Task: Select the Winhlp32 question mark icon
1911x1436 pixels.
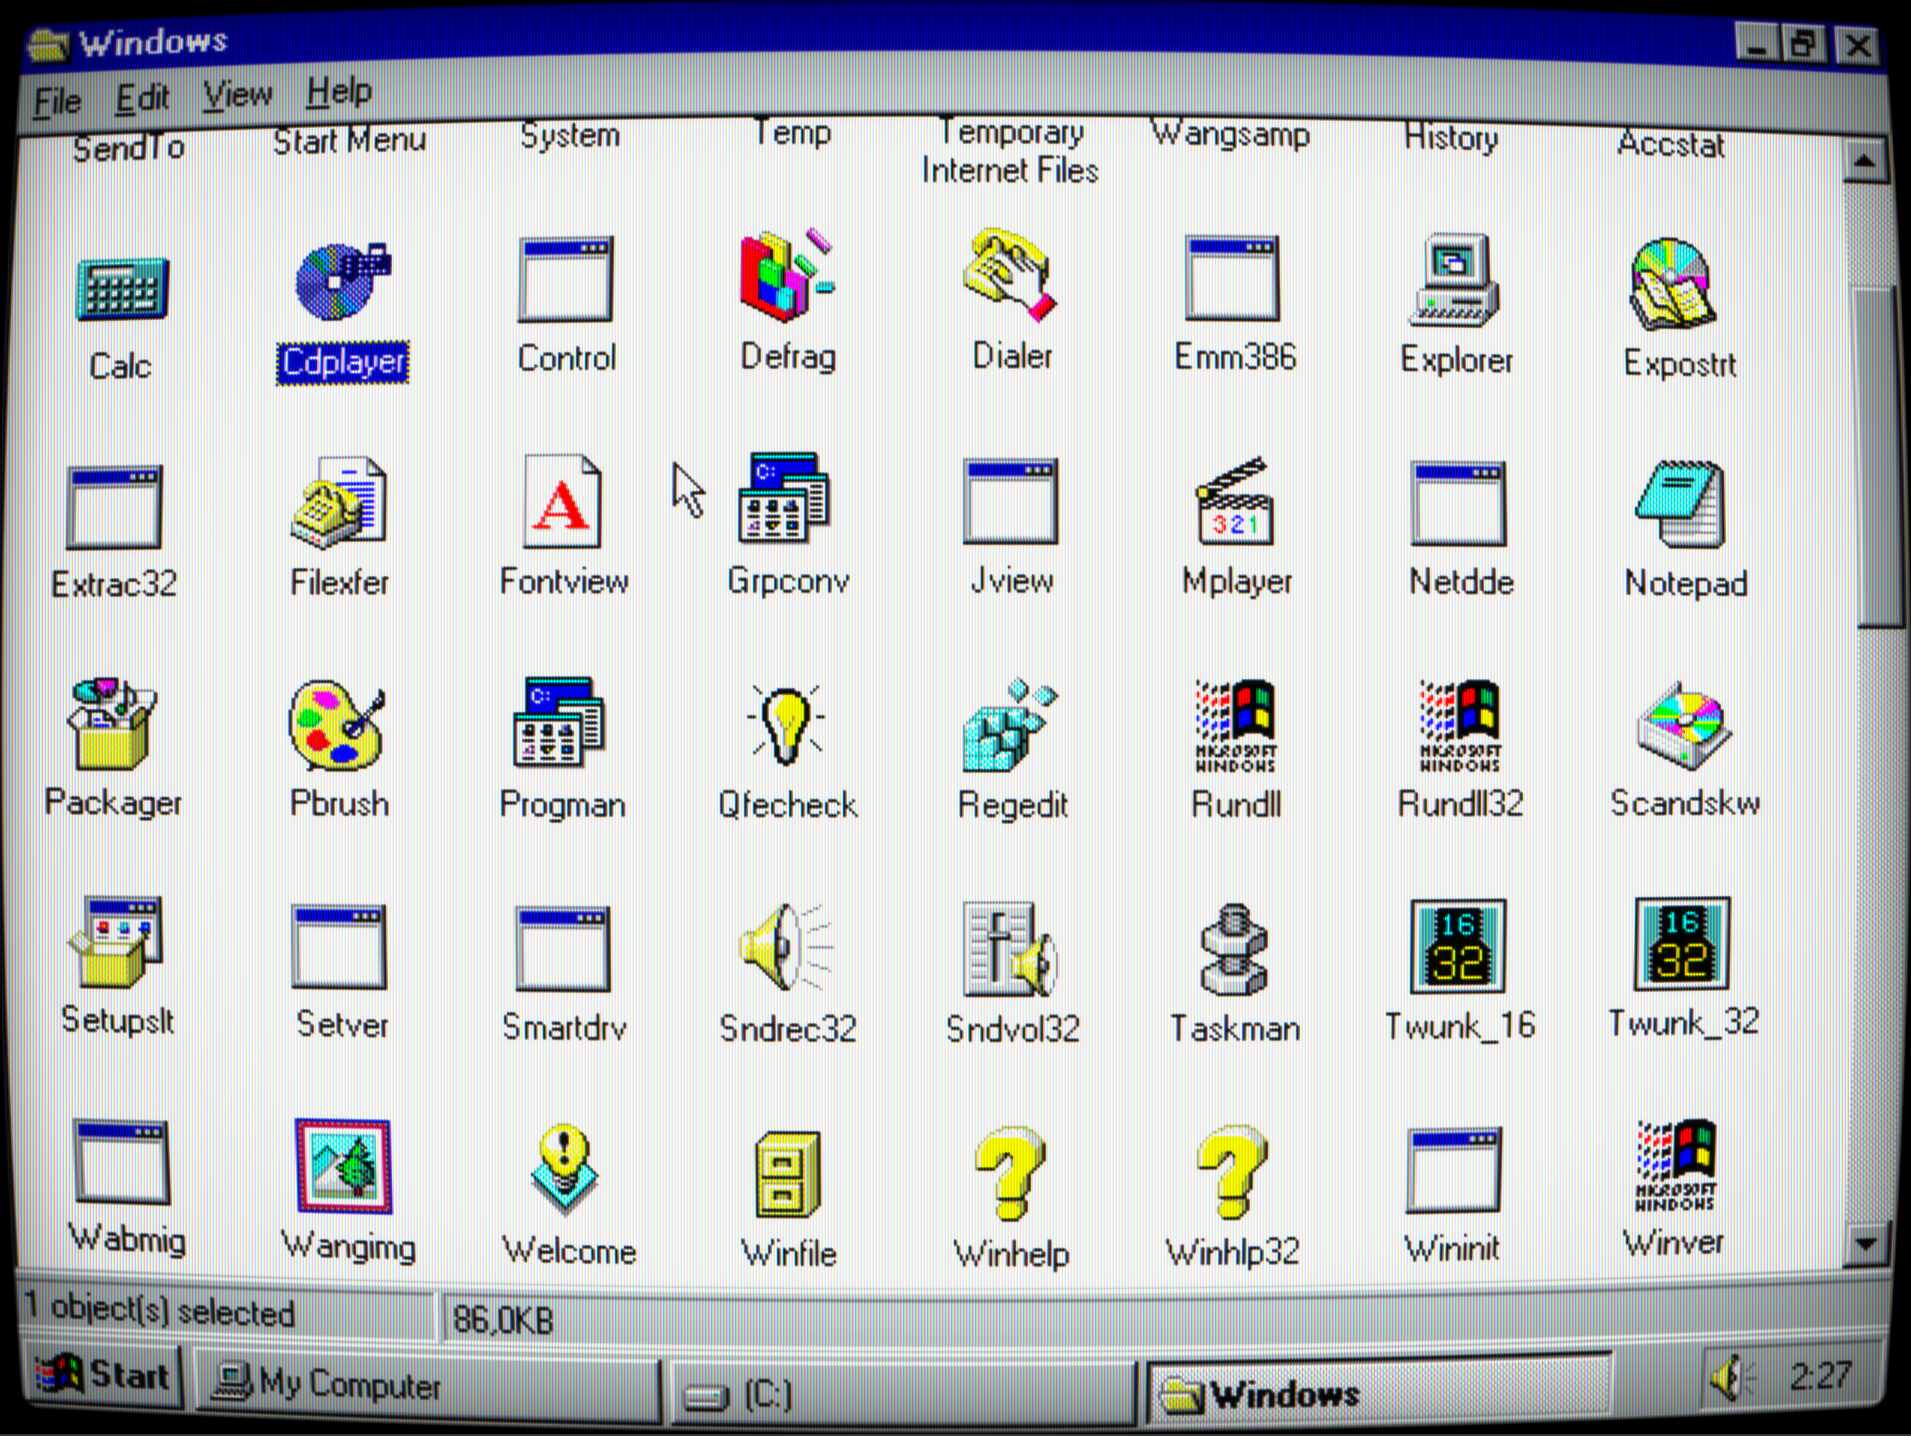Action: click(1232, 1174)
